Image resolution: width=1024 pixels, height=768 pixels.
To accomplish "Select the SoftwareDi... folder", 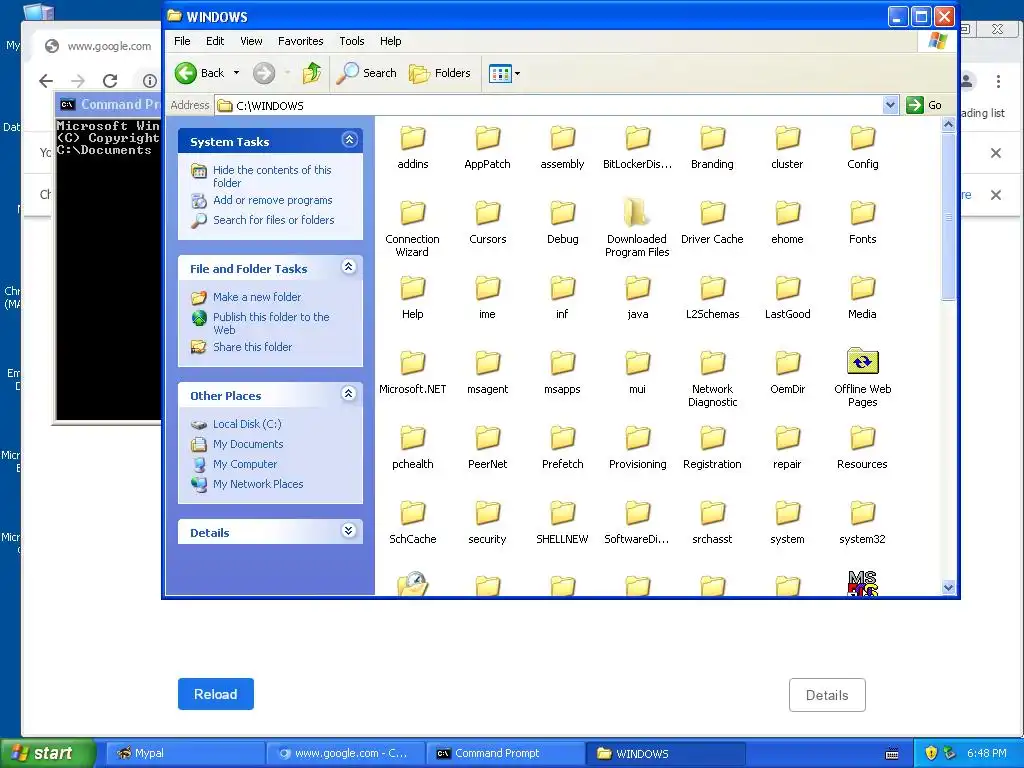I will click(637, 524).
